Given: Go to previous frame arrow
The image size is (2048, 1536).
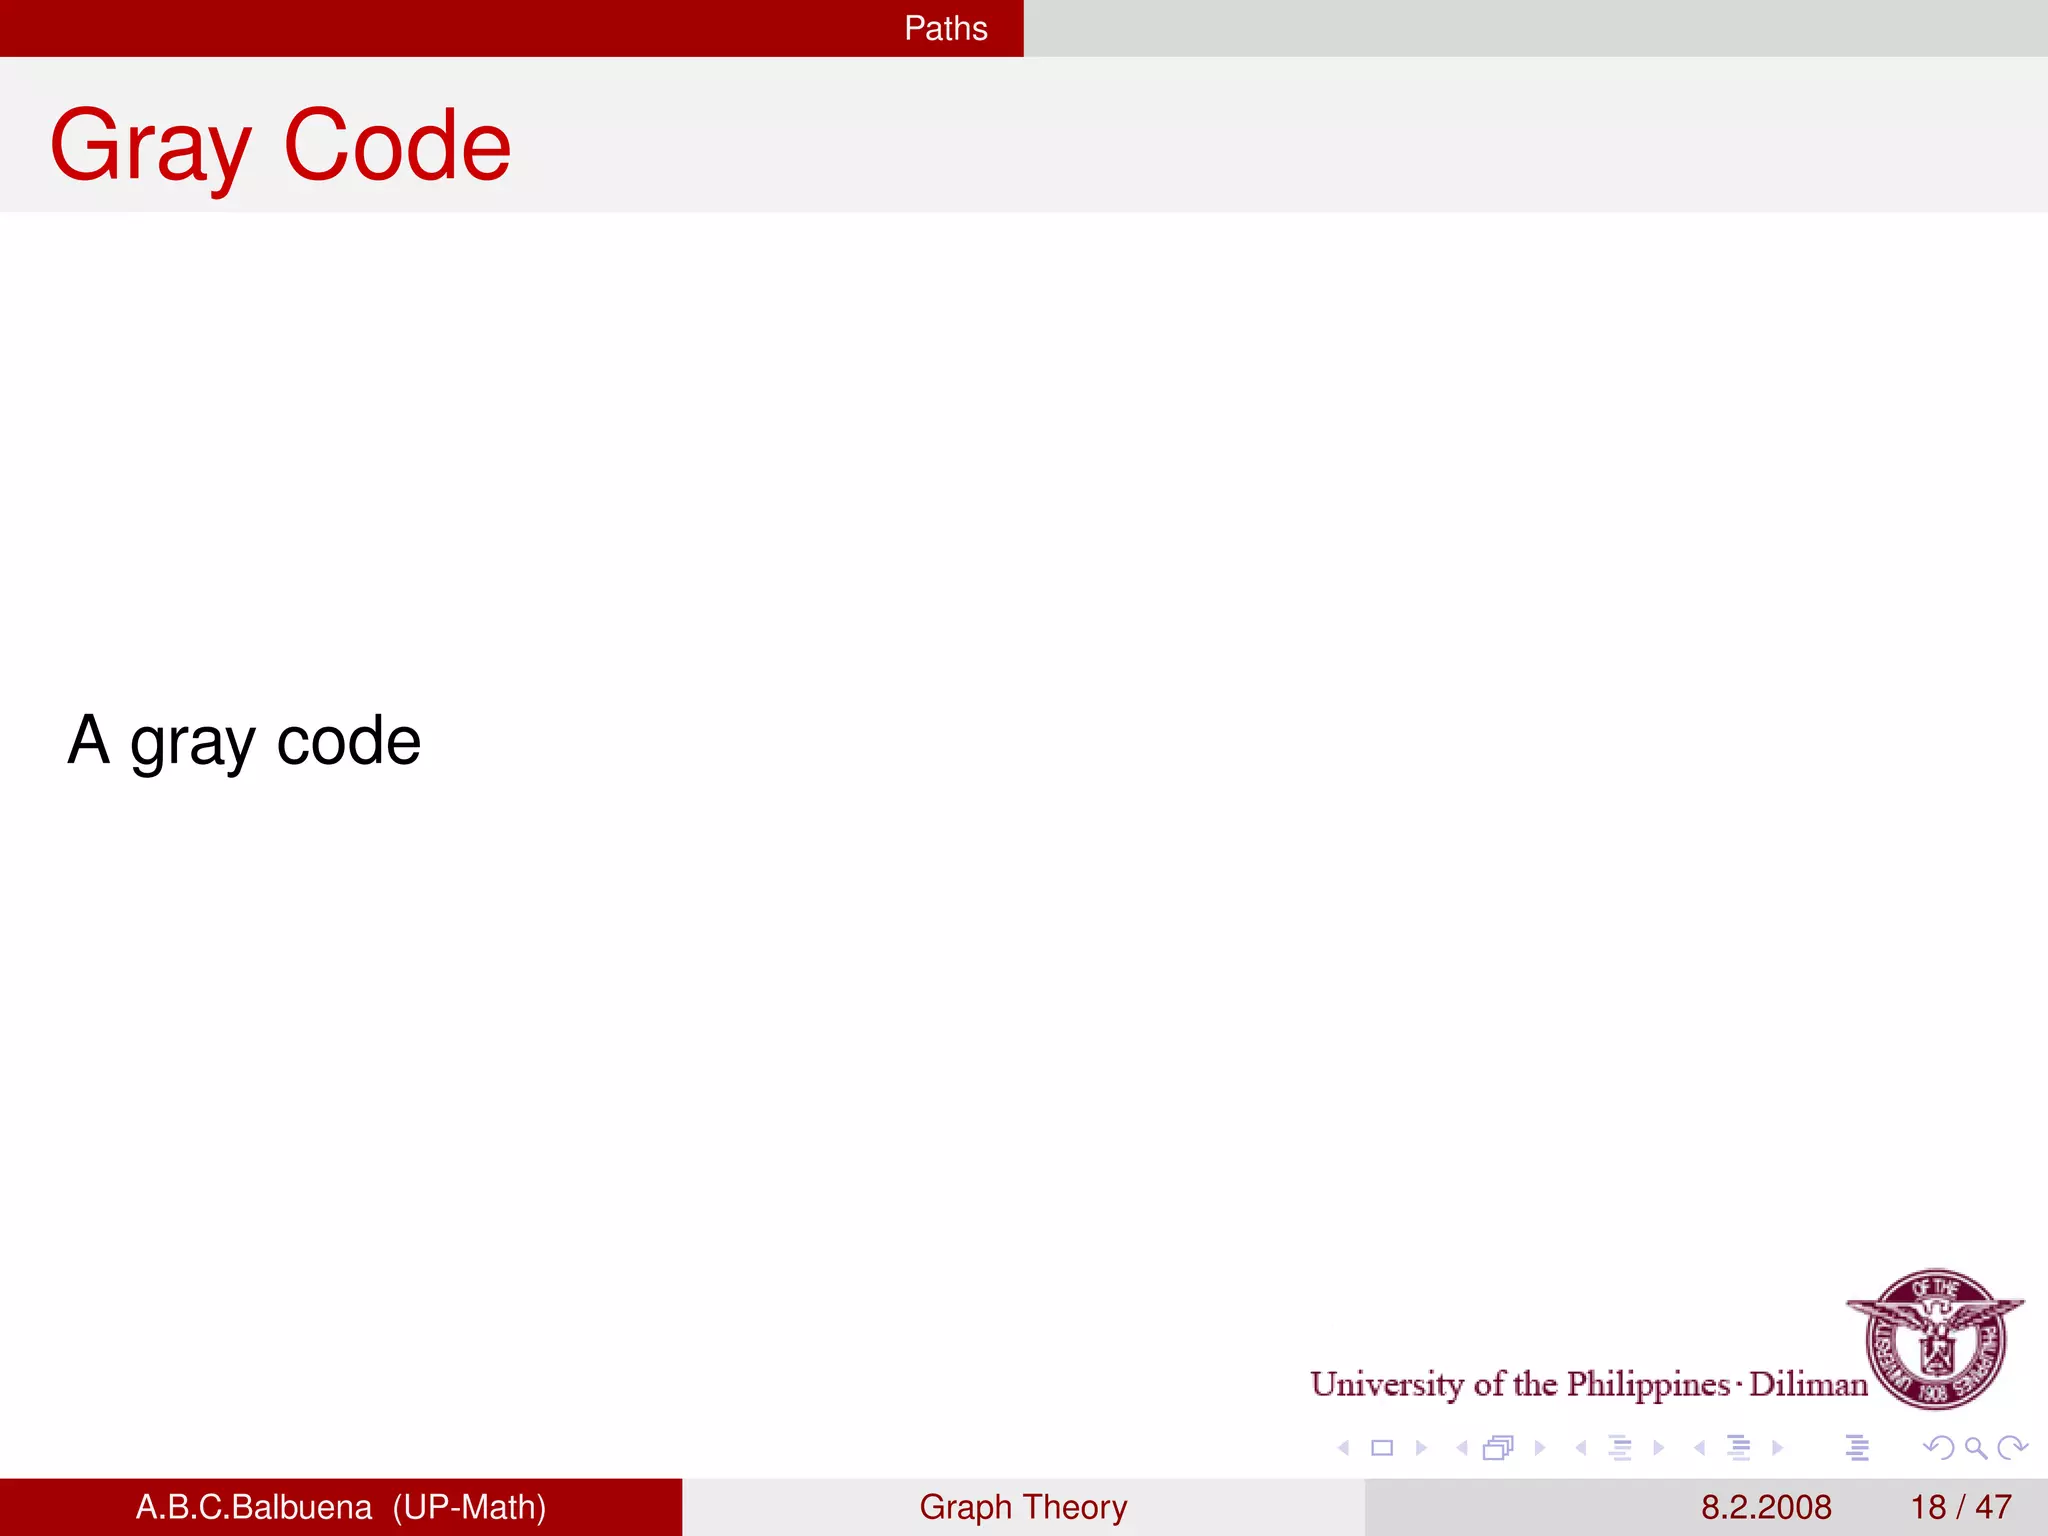Looking at the screenshot, I should [1462, 1447].
